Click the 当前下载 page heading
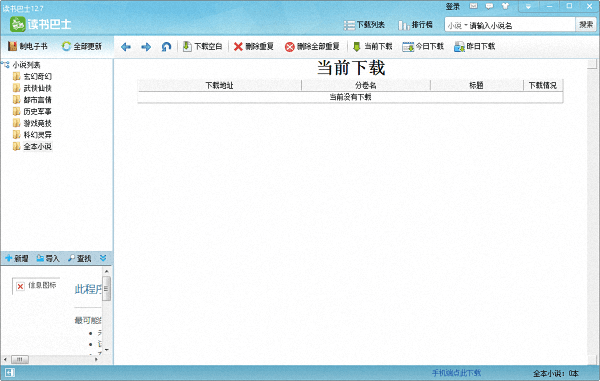The width and height of the screenshot is (600, 381). tap(351, 68)
